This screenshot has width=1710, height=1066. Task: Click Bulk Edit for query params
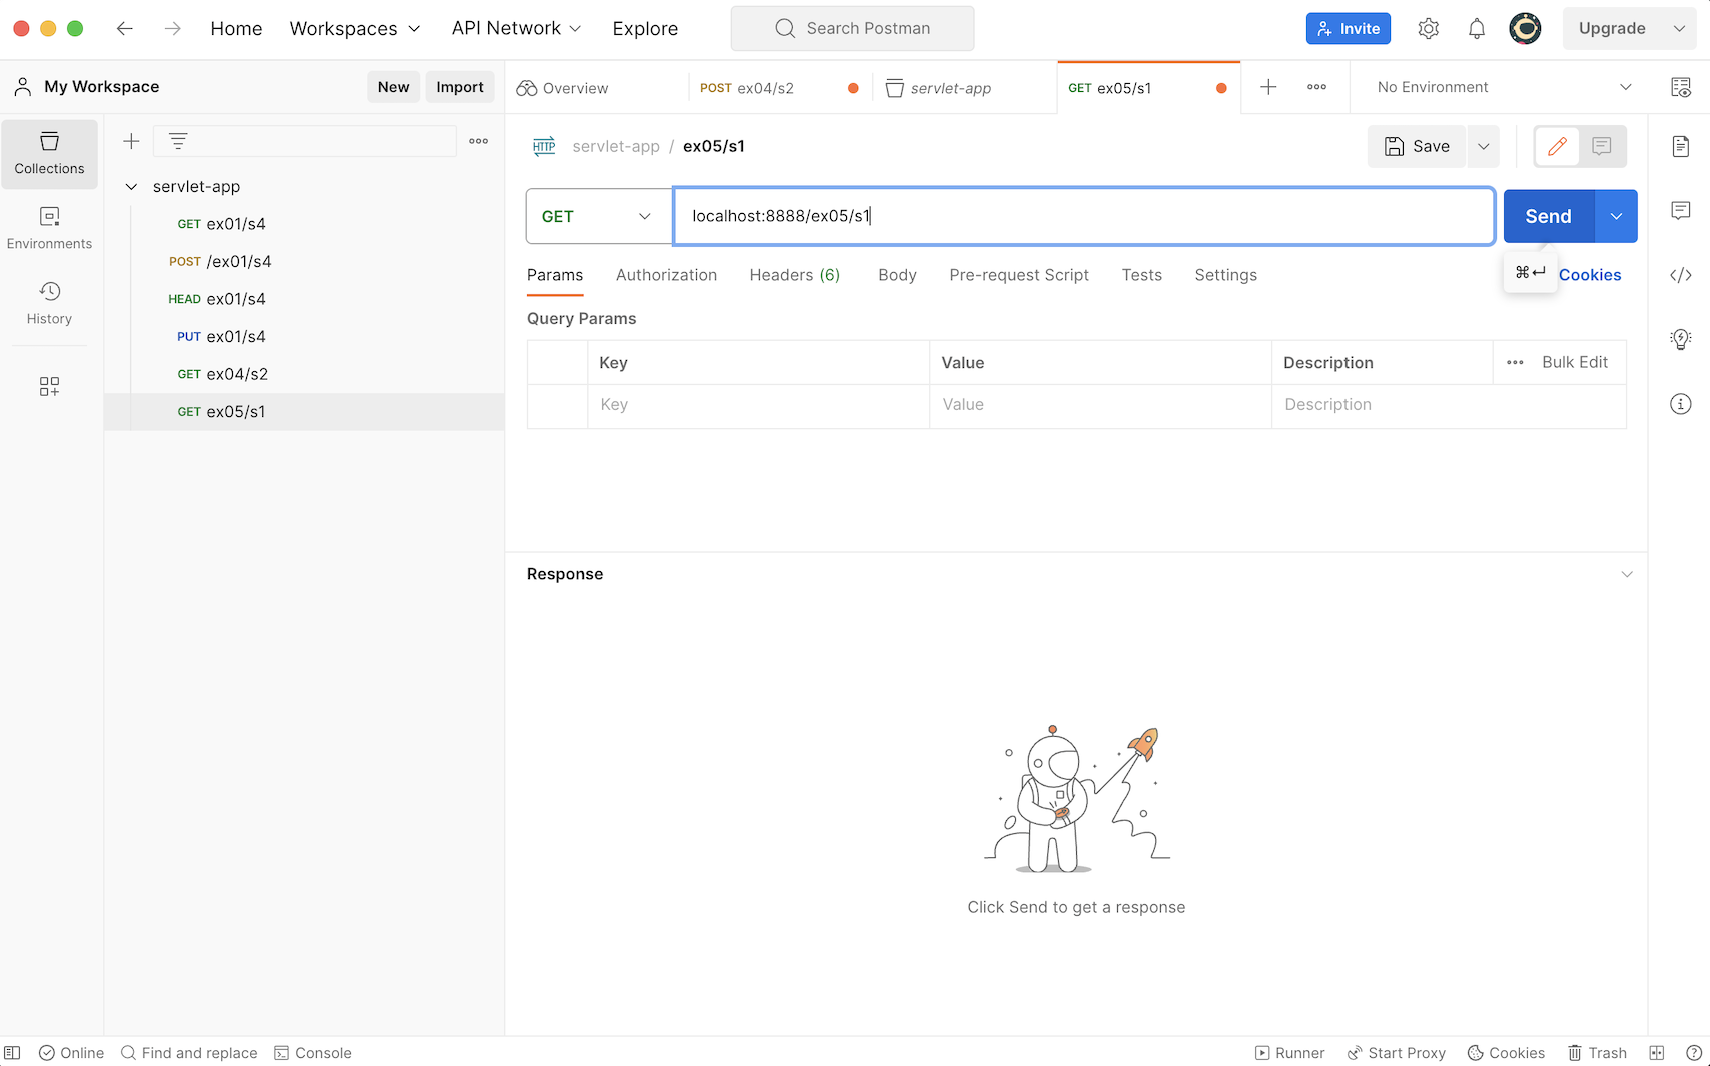point(1575,362)
